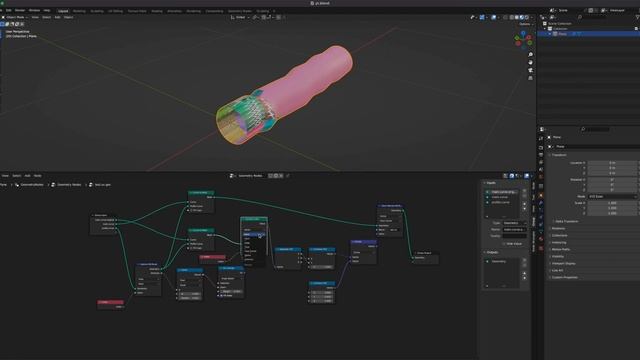Click the outliner search field
The image size is (640, 360).
592,17
